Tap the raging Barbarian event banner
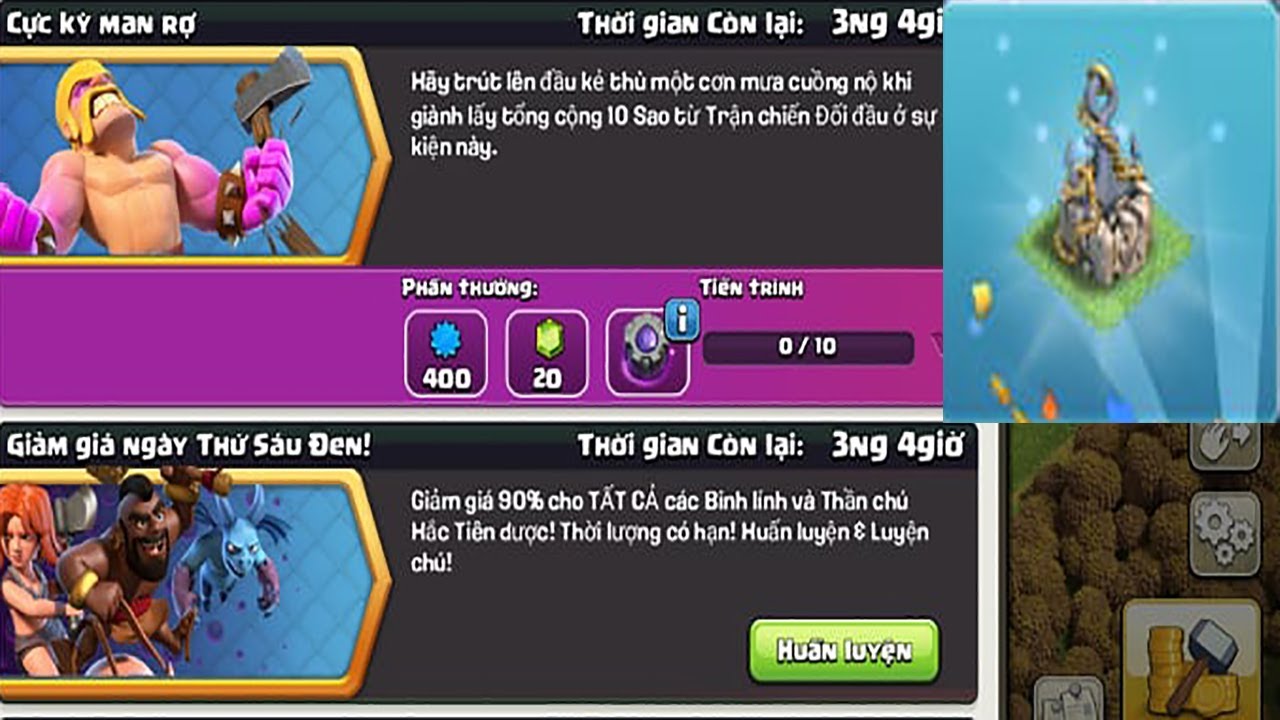1280x720 pixels. click(193, 155)
